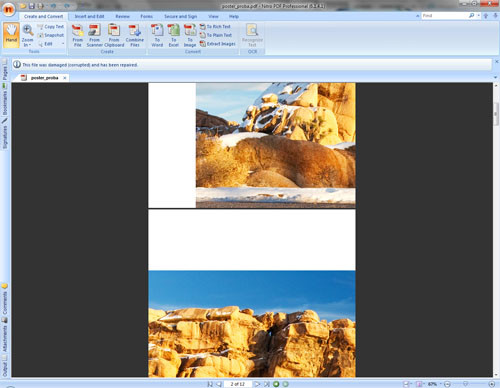Open the Attachments side panel
Image resolution: width=500 pixels, height=388 pixels.
click(x=4, y=335)
